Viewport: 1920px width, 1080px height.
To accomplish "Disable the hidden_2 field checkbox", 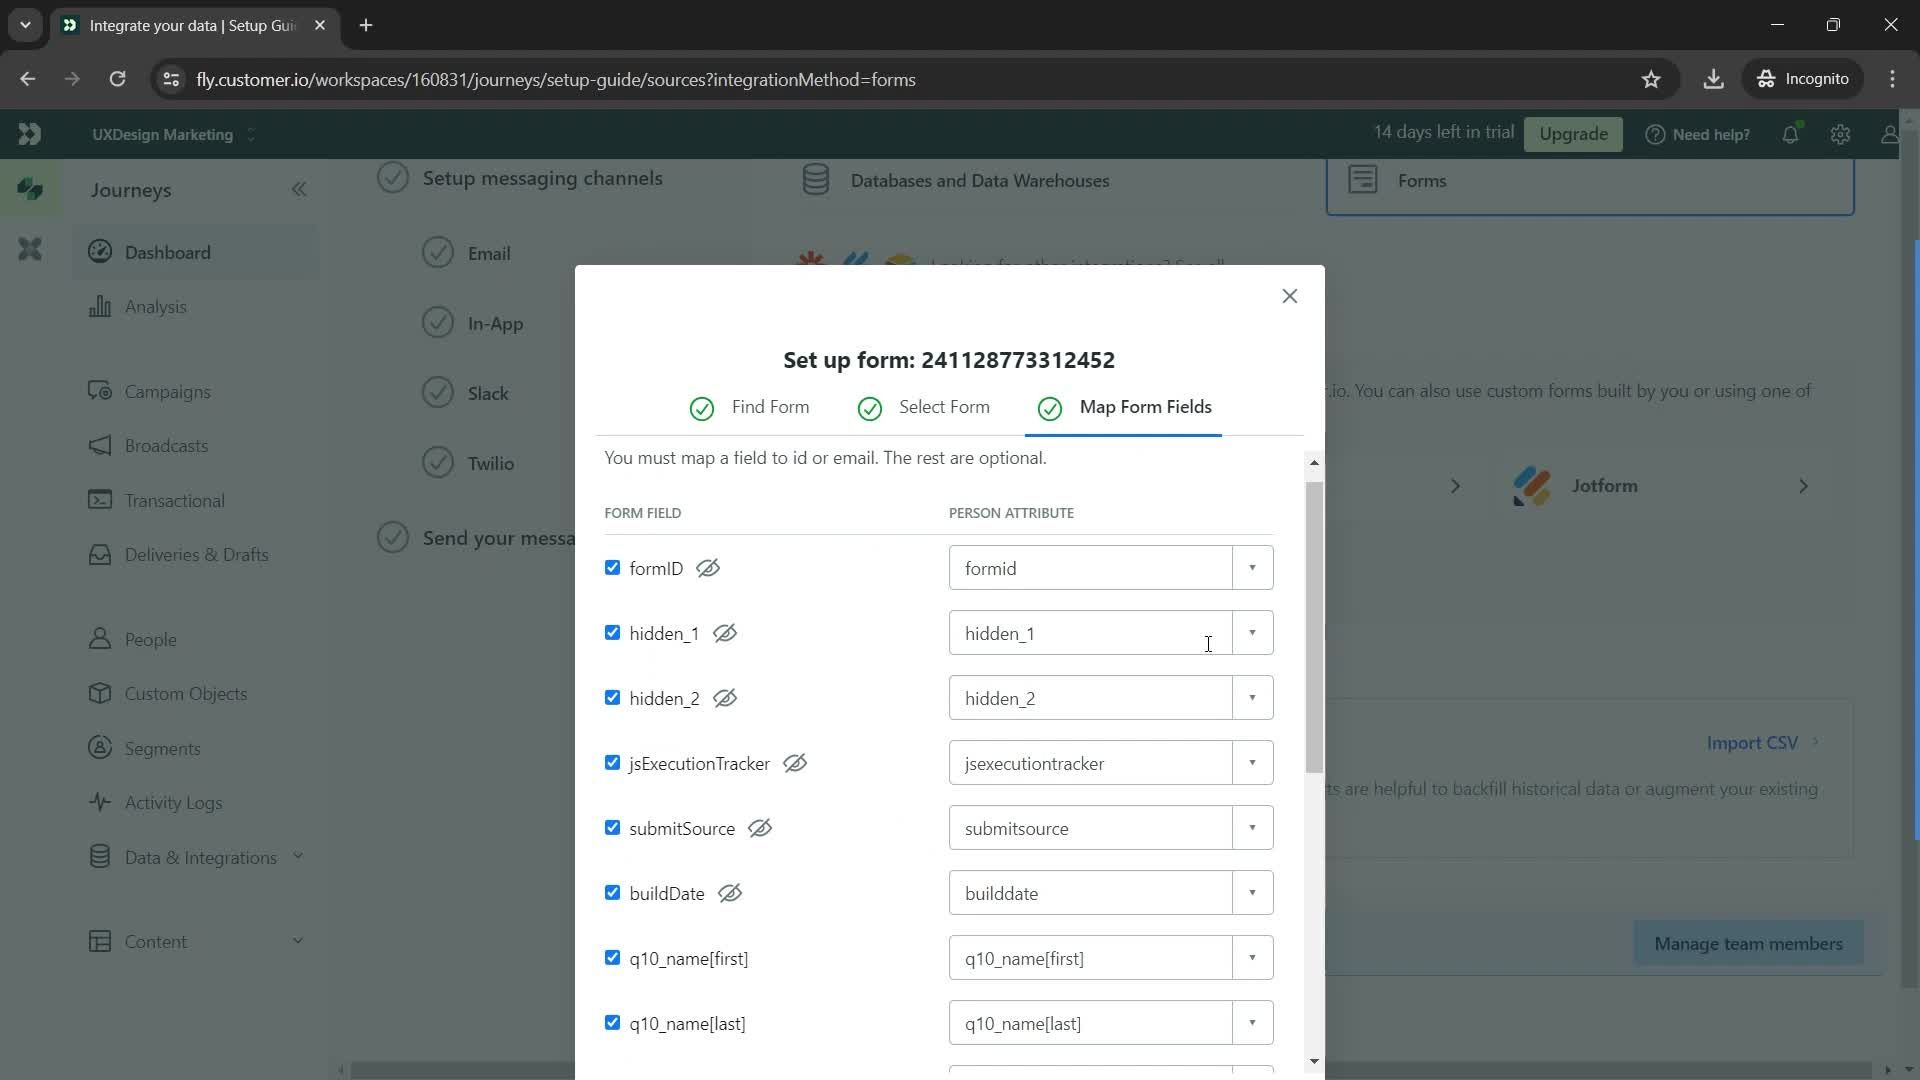I will click(612, 698).
